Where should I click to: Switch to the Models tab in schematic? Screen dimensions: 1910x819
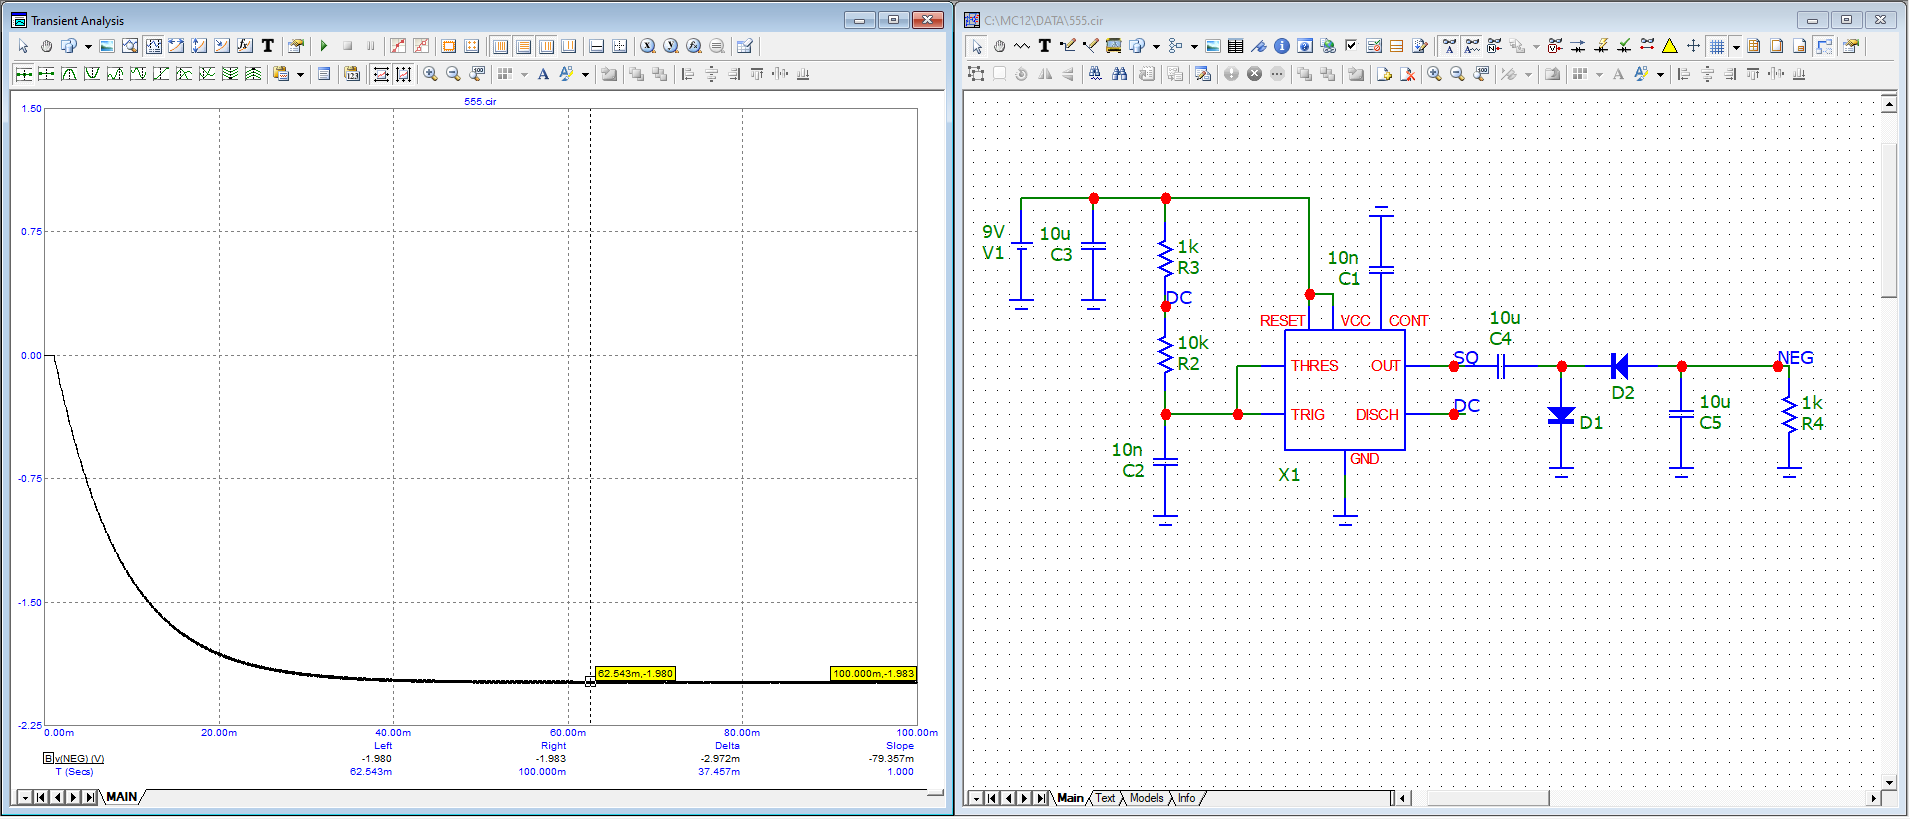coord(1146,798)
